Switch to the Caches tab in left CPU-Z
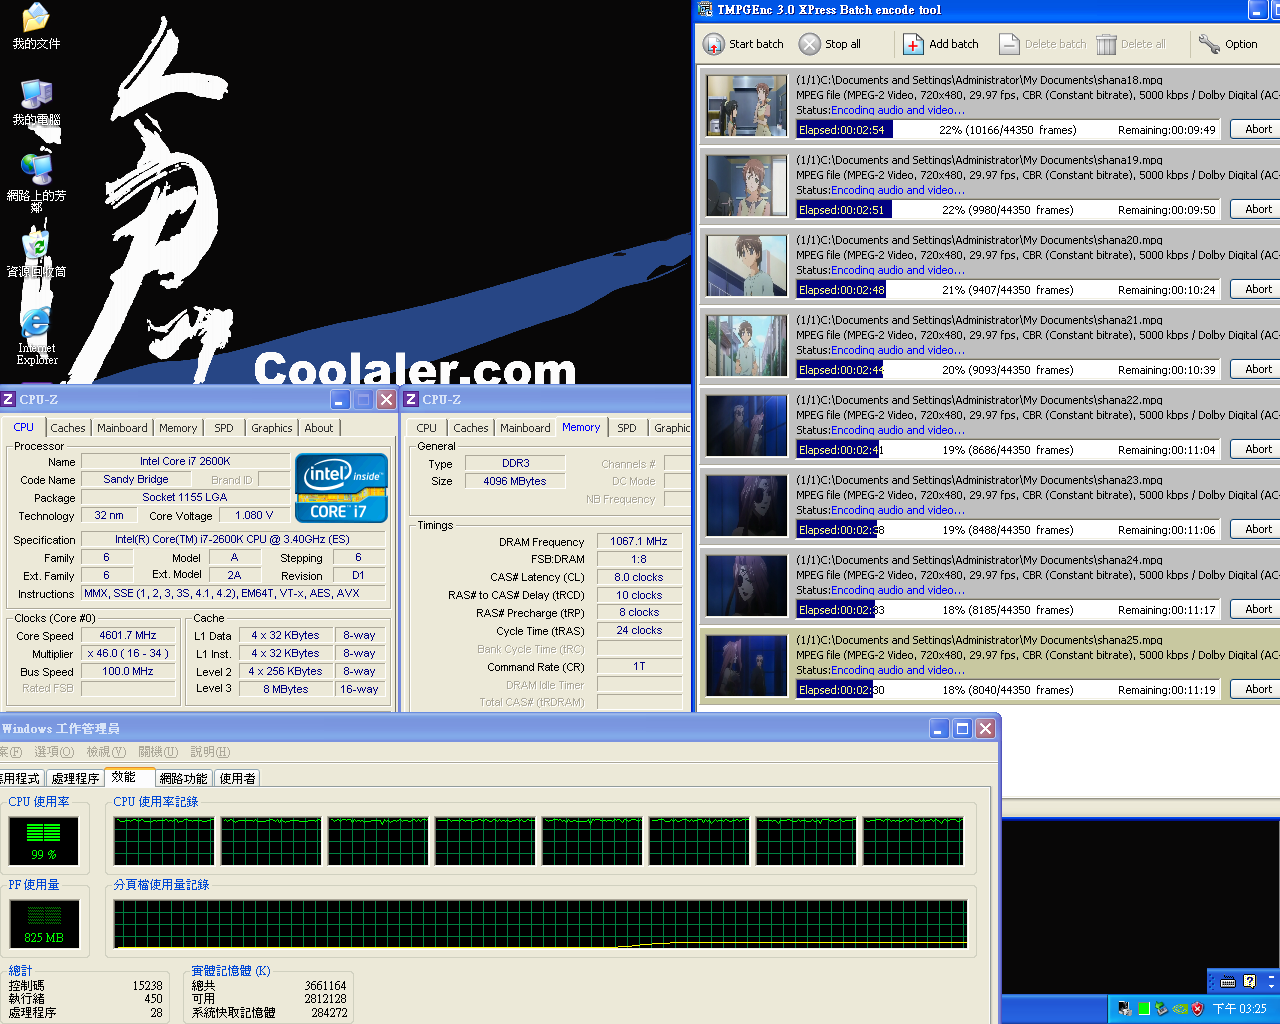 click(x=68, y=428)
